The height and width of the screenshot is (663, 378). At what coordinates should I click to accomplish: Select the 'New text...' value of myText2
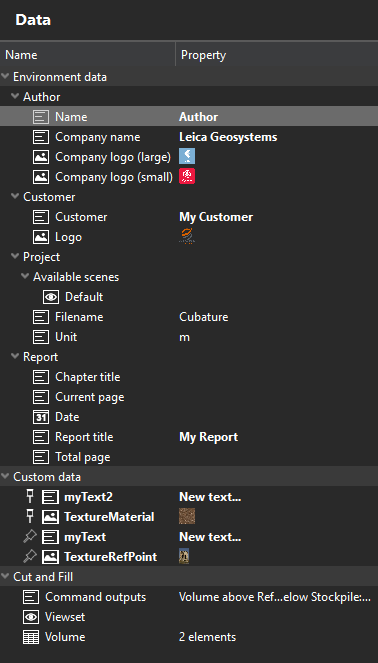point(210,497)
